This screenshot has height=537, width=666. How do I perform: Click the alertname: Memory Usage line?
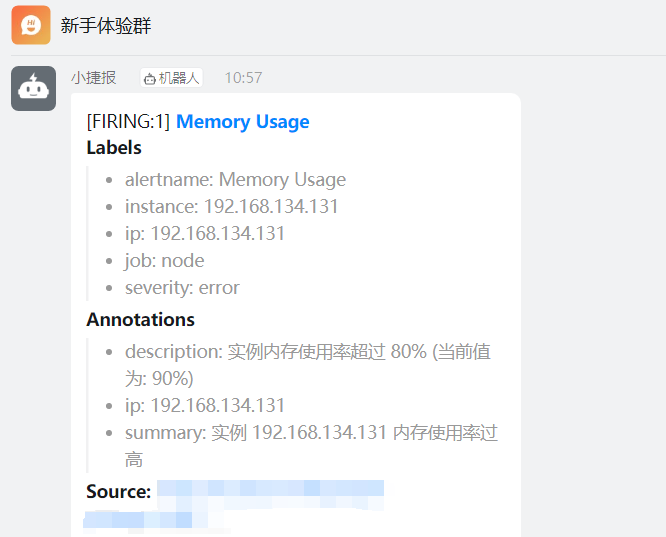235,180
